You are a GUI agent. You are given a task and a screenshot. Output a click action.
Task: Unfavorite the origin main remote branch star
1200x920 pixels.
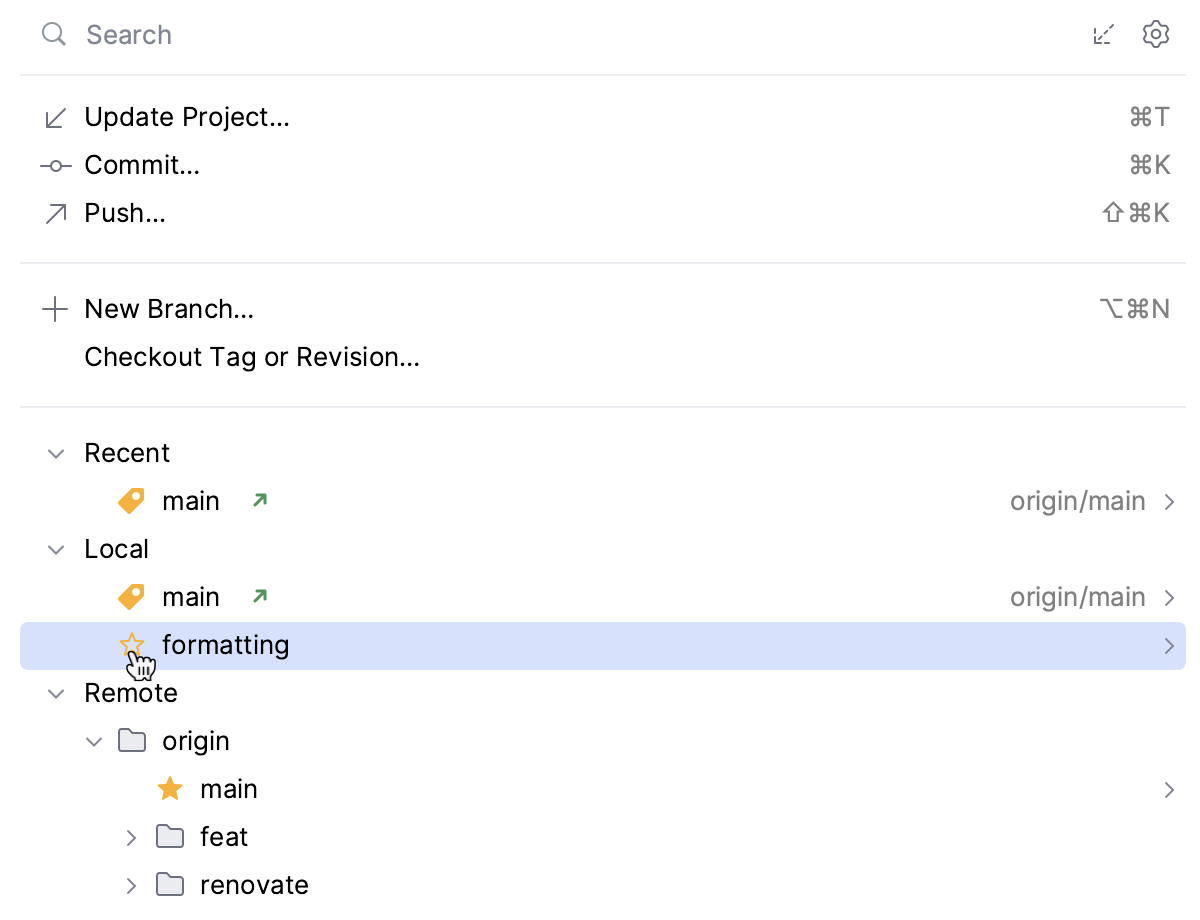point(170,790)
